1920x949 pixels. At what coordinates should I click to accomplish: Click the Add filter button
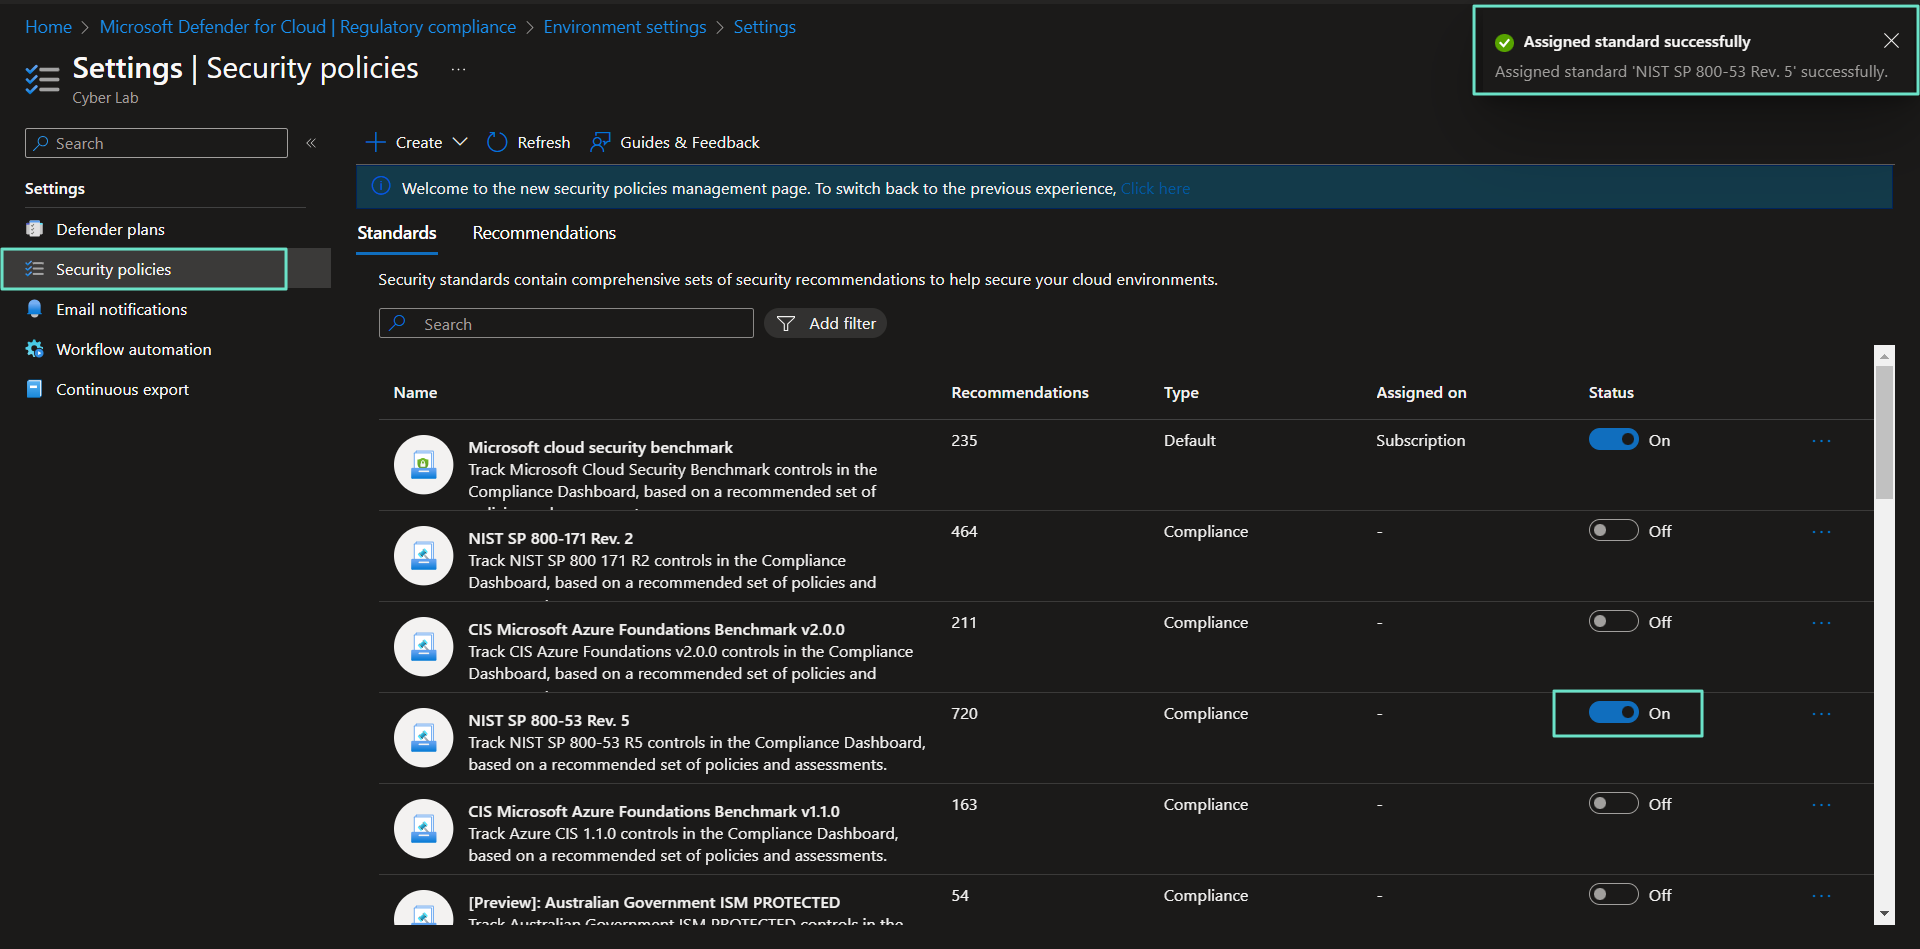click(826, 323)
